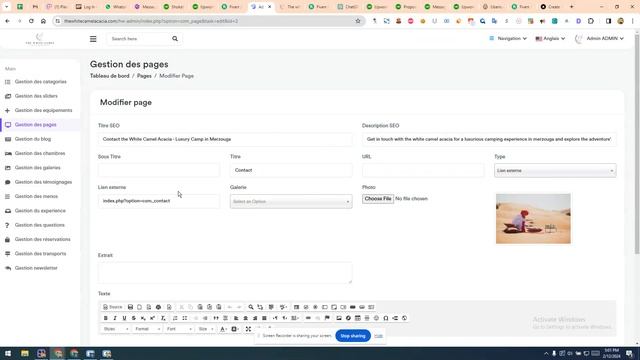Click the Remove Format icon
This screenshot has height=360, width=640.
point(163,318)
